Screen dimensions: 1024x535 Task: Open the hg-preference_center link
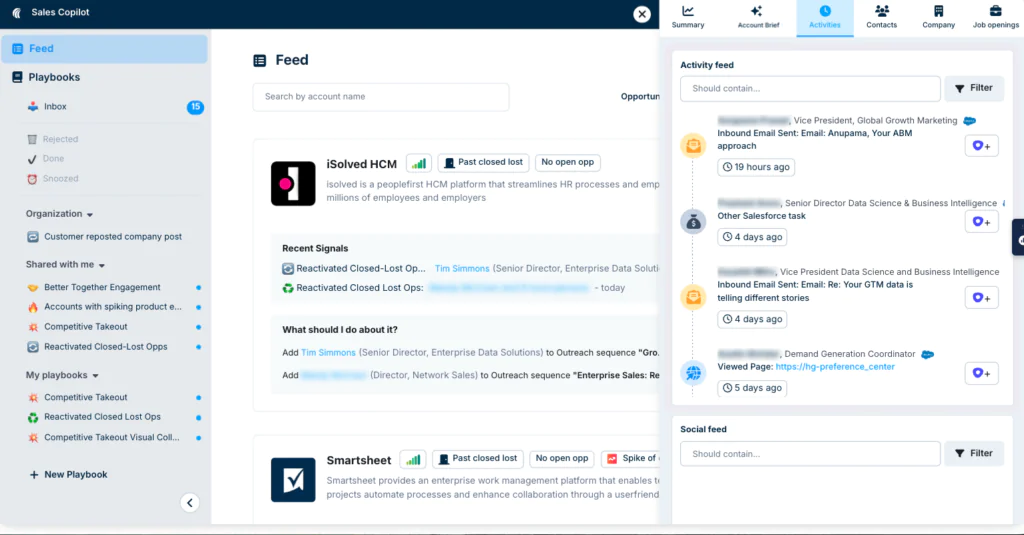tap(835, 367)
